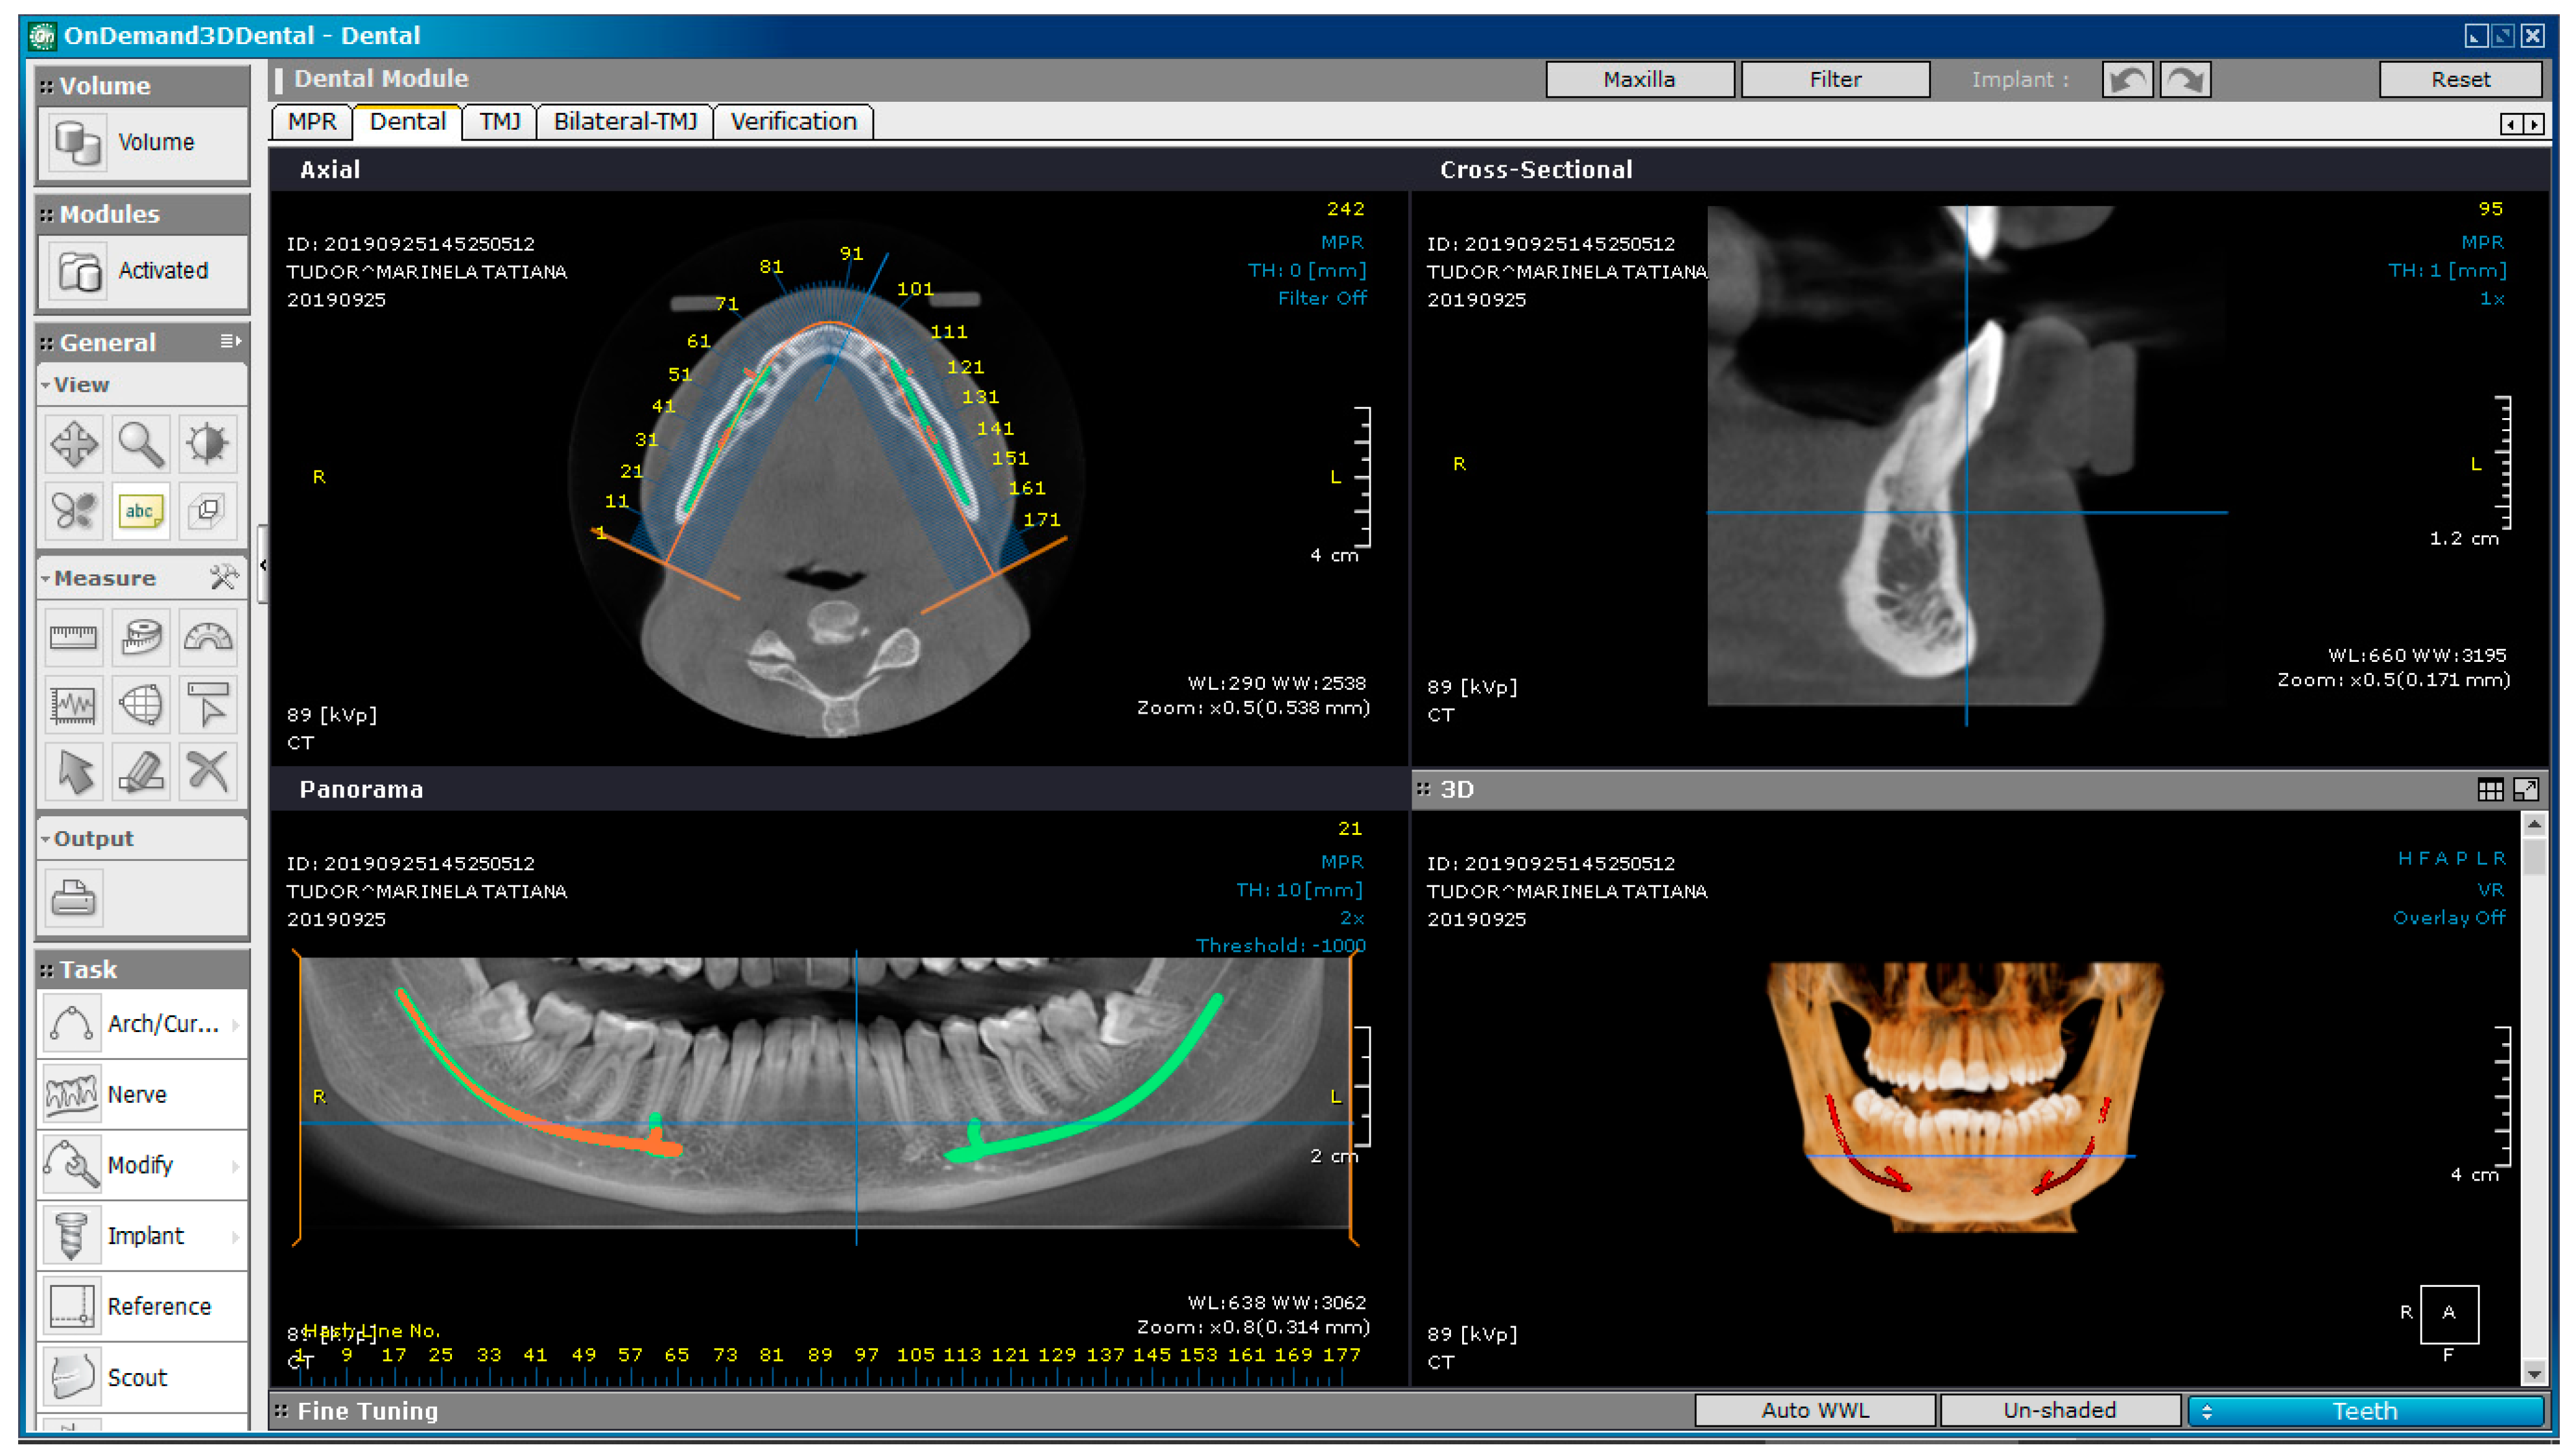Collapse the Output section
The width and height of the screenshot is (2576, 1456).
click(46, 839)
